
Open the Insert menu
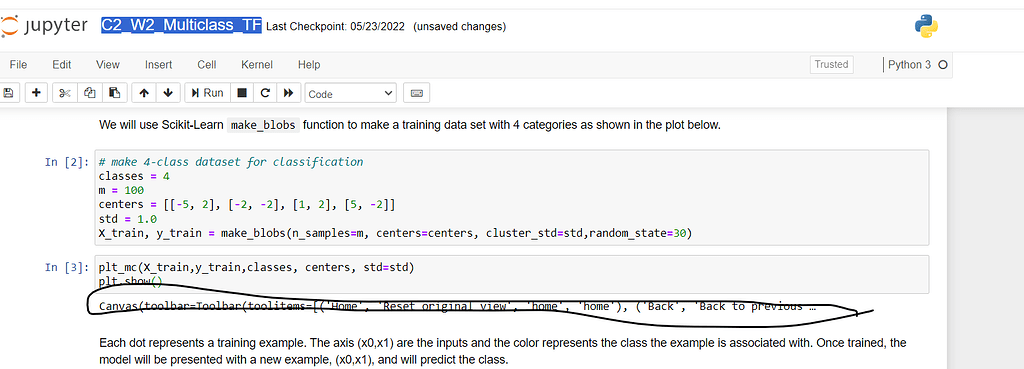tap(159, 65)
